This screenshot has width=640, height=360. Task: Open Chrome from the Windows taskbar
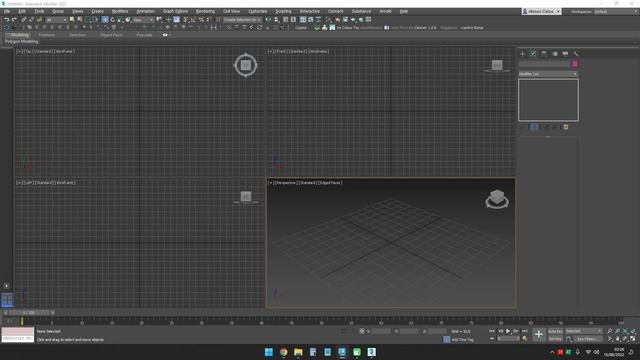click(283, 352)
